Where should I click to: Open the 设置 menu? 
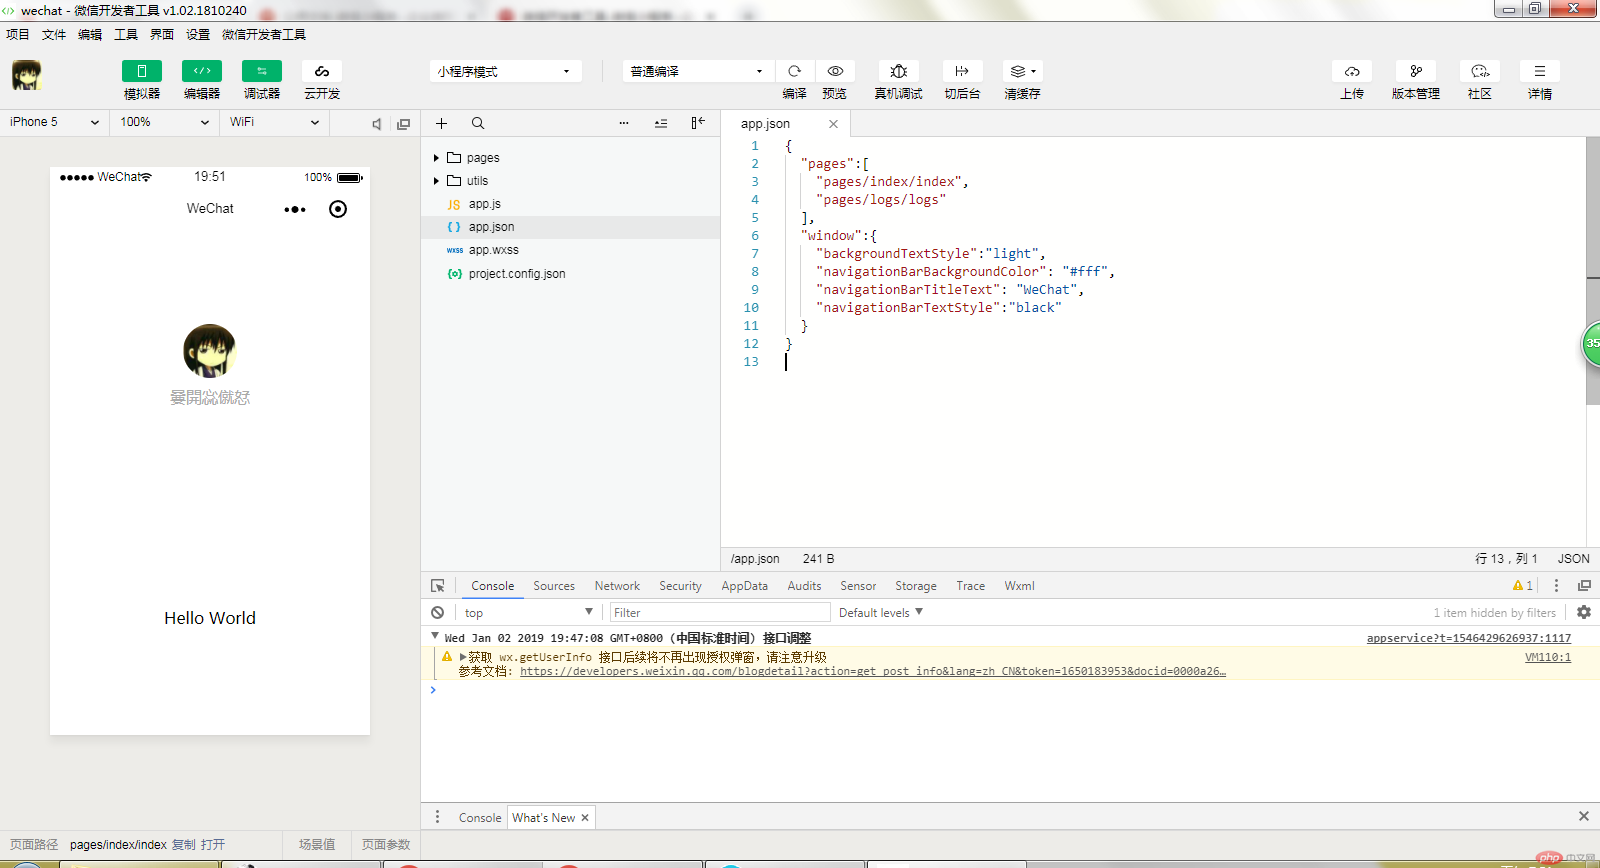198,34
